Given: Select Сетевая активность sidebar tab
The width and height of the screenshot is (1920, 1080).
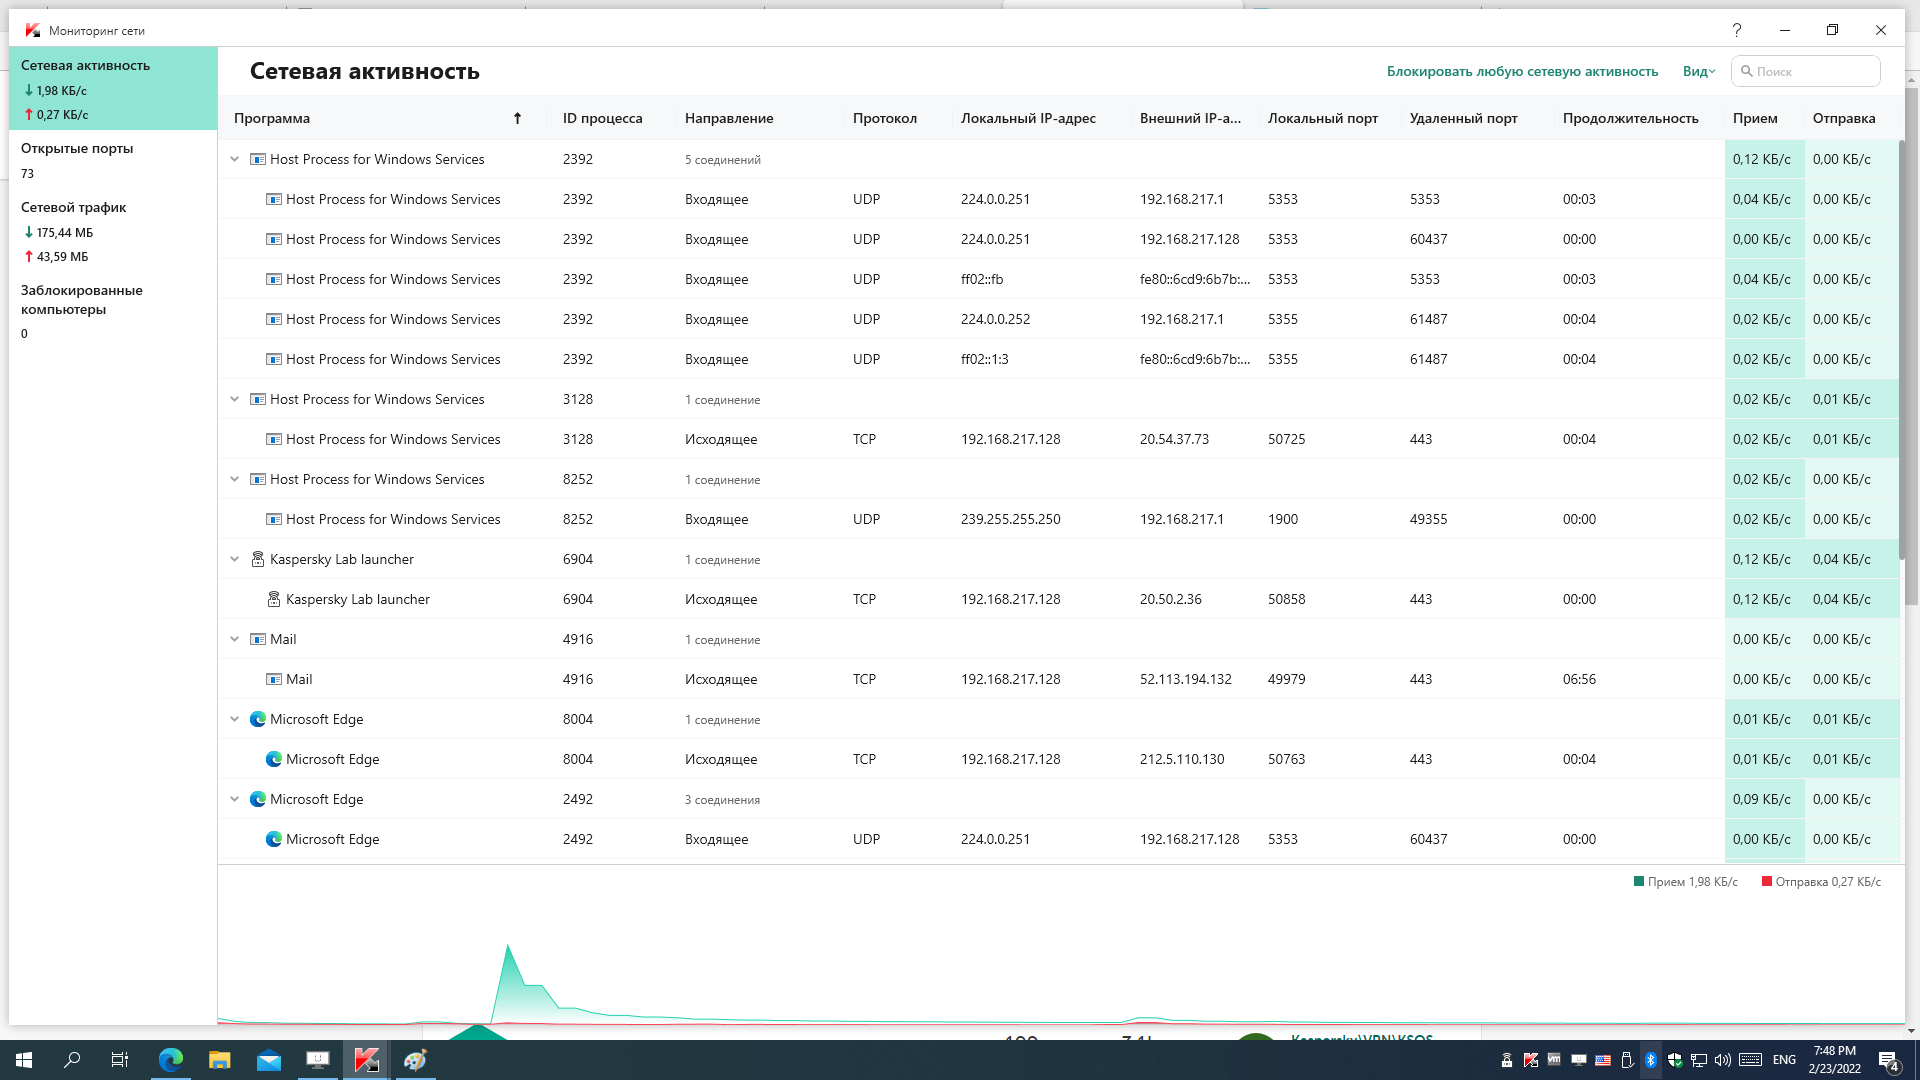Looking at the screenshot, I should point(113,88).
